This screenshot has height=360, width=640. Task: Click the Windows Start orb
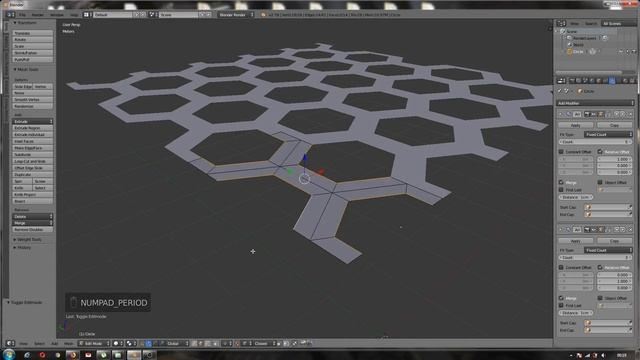click(9, 354)
